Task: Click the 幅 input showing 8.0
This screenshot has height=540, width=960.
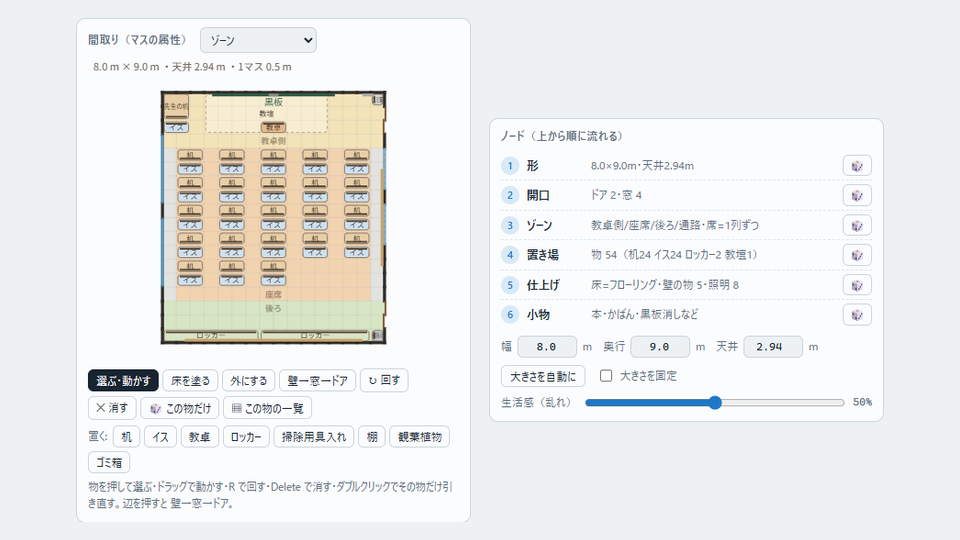Action: pos(547,347)
